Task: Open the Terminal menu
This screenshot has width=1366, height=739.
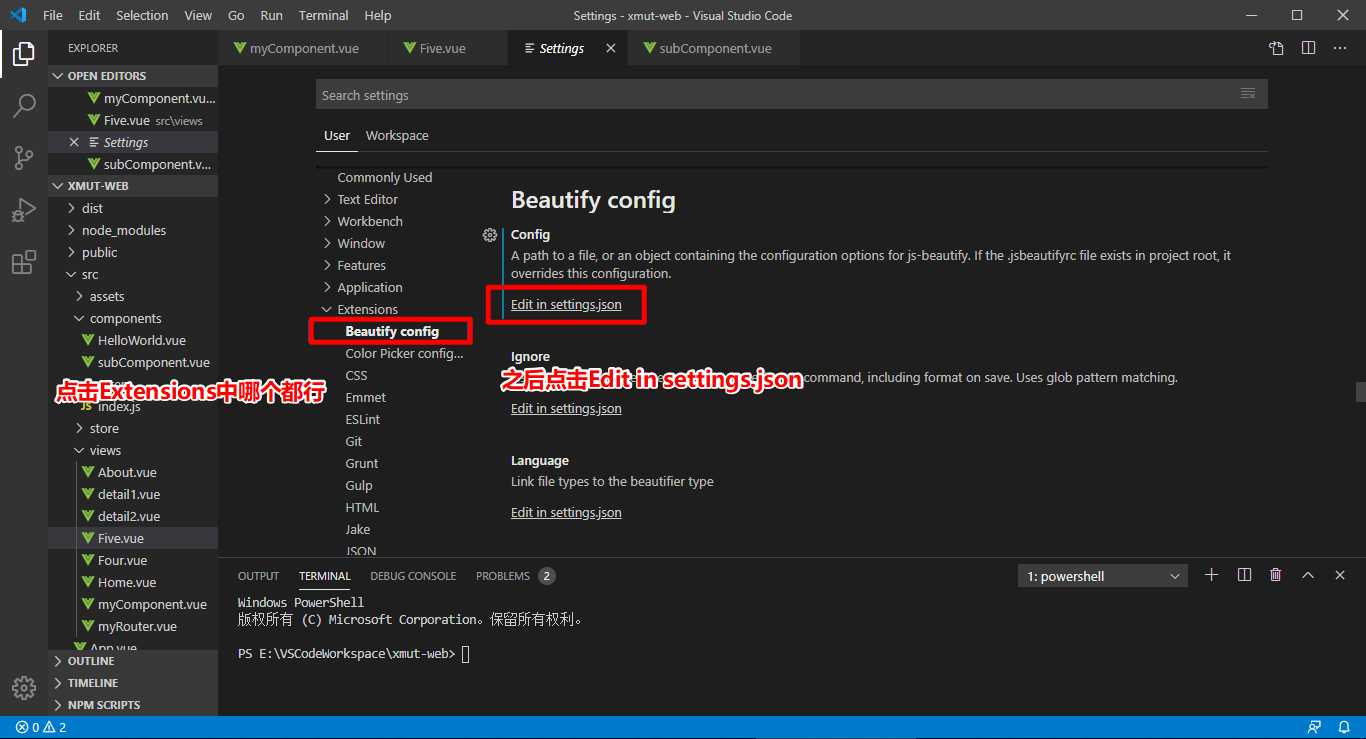Action: pos(323,15)
